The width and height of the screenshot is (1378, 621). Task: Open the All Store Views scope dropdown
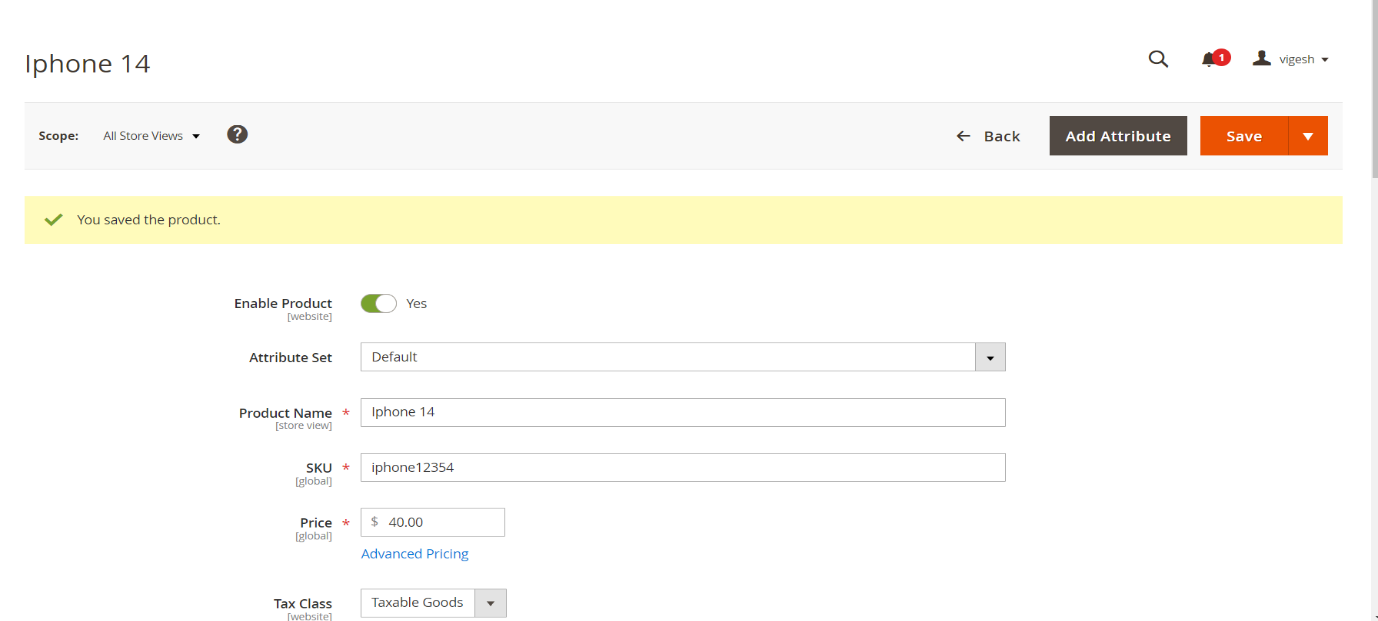tap(151, 136)
